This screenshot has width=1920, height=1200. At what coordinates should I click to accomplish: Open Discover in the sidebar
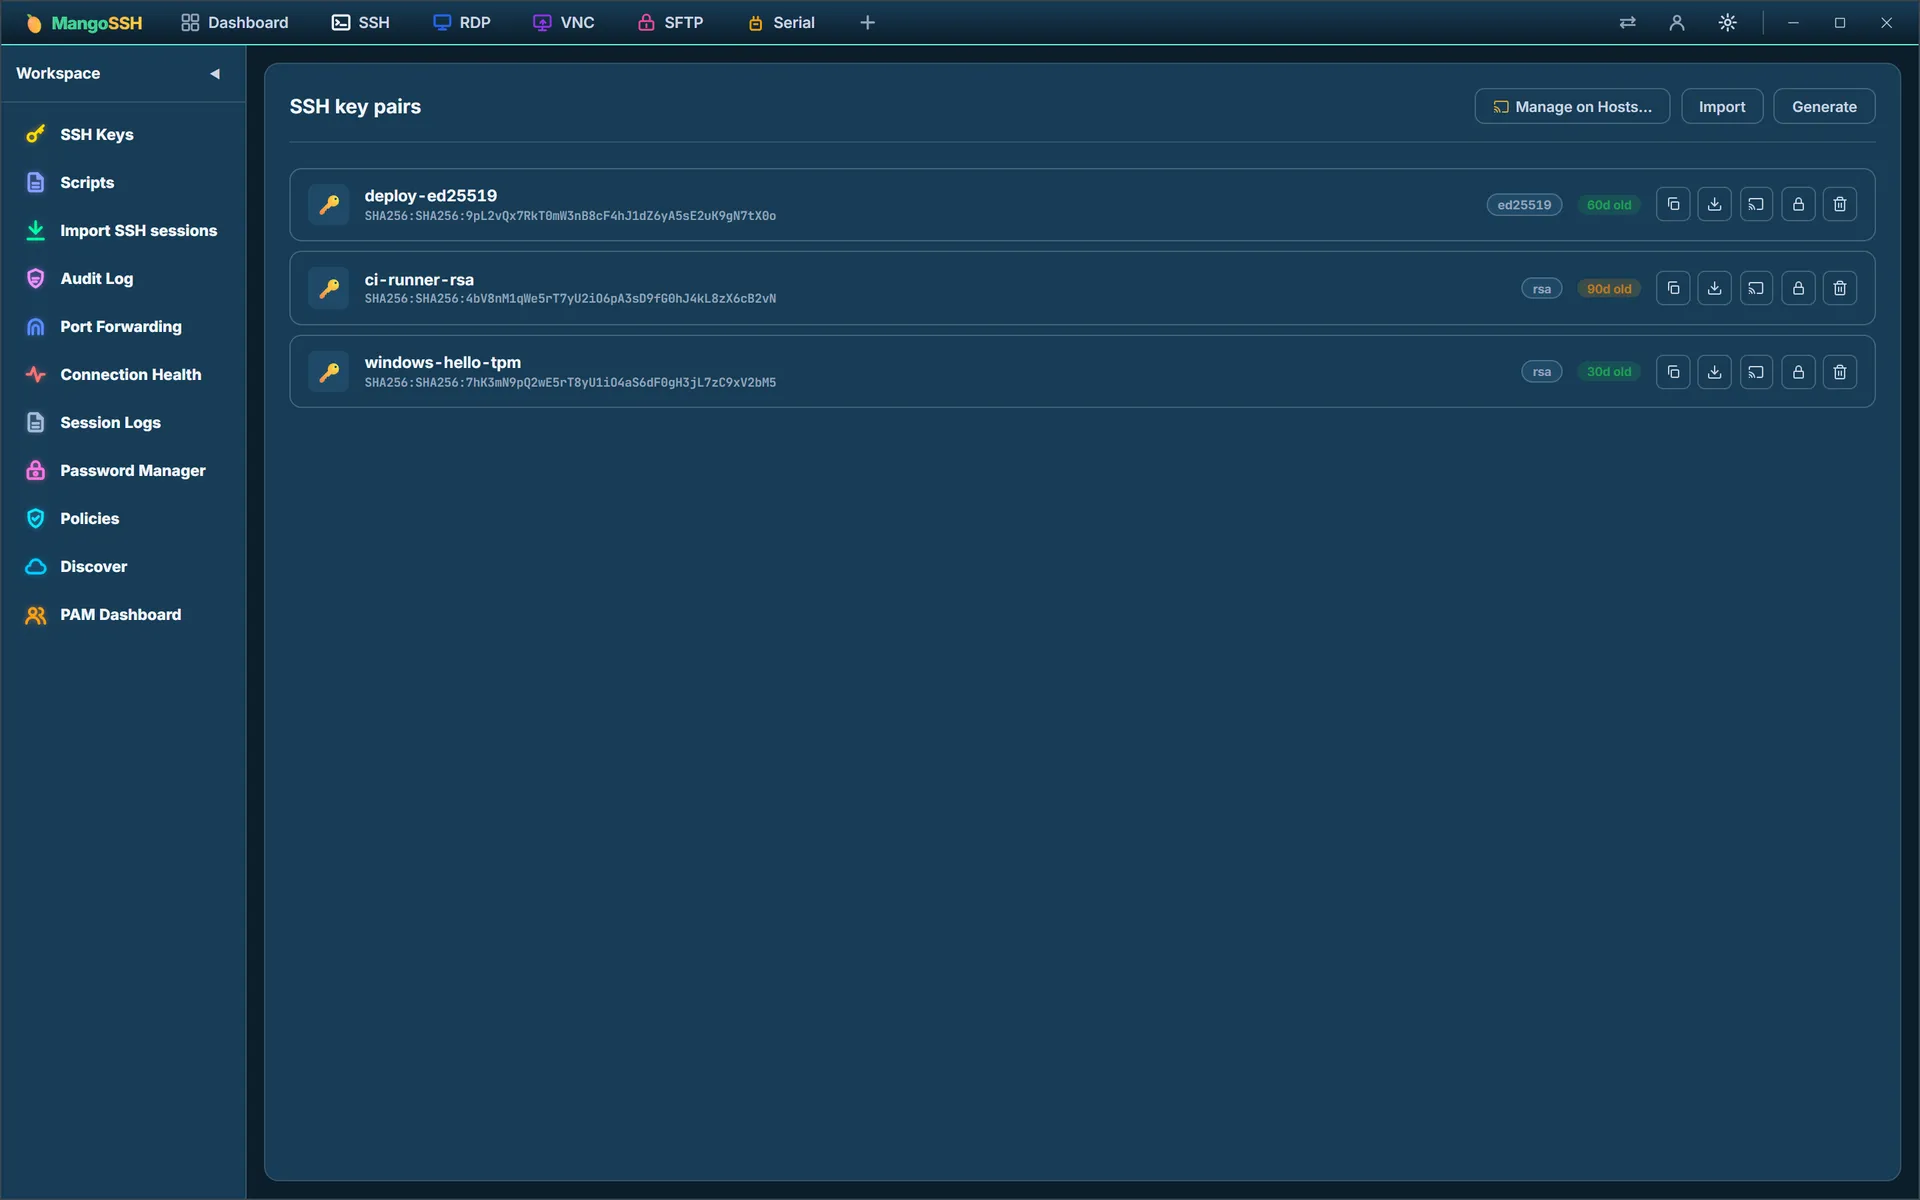123,566
